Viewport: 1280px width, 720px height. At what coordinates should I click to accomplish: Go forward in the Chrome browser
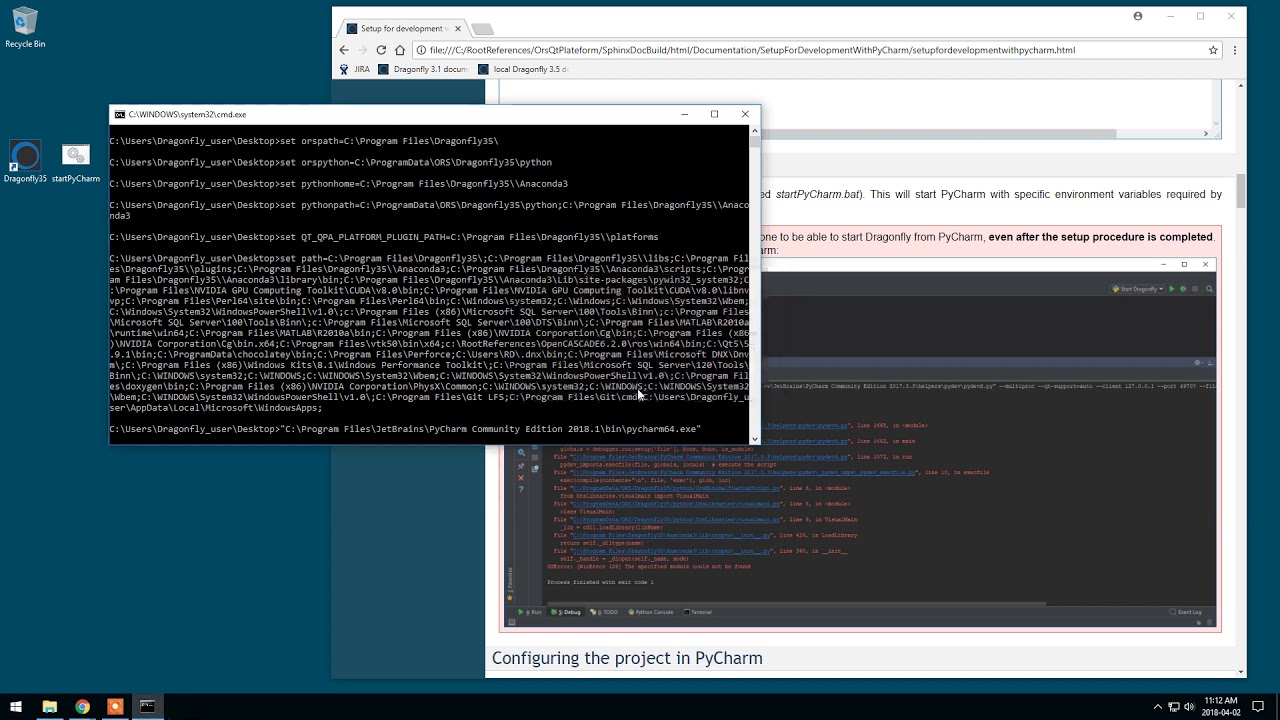tap(362, 50)
